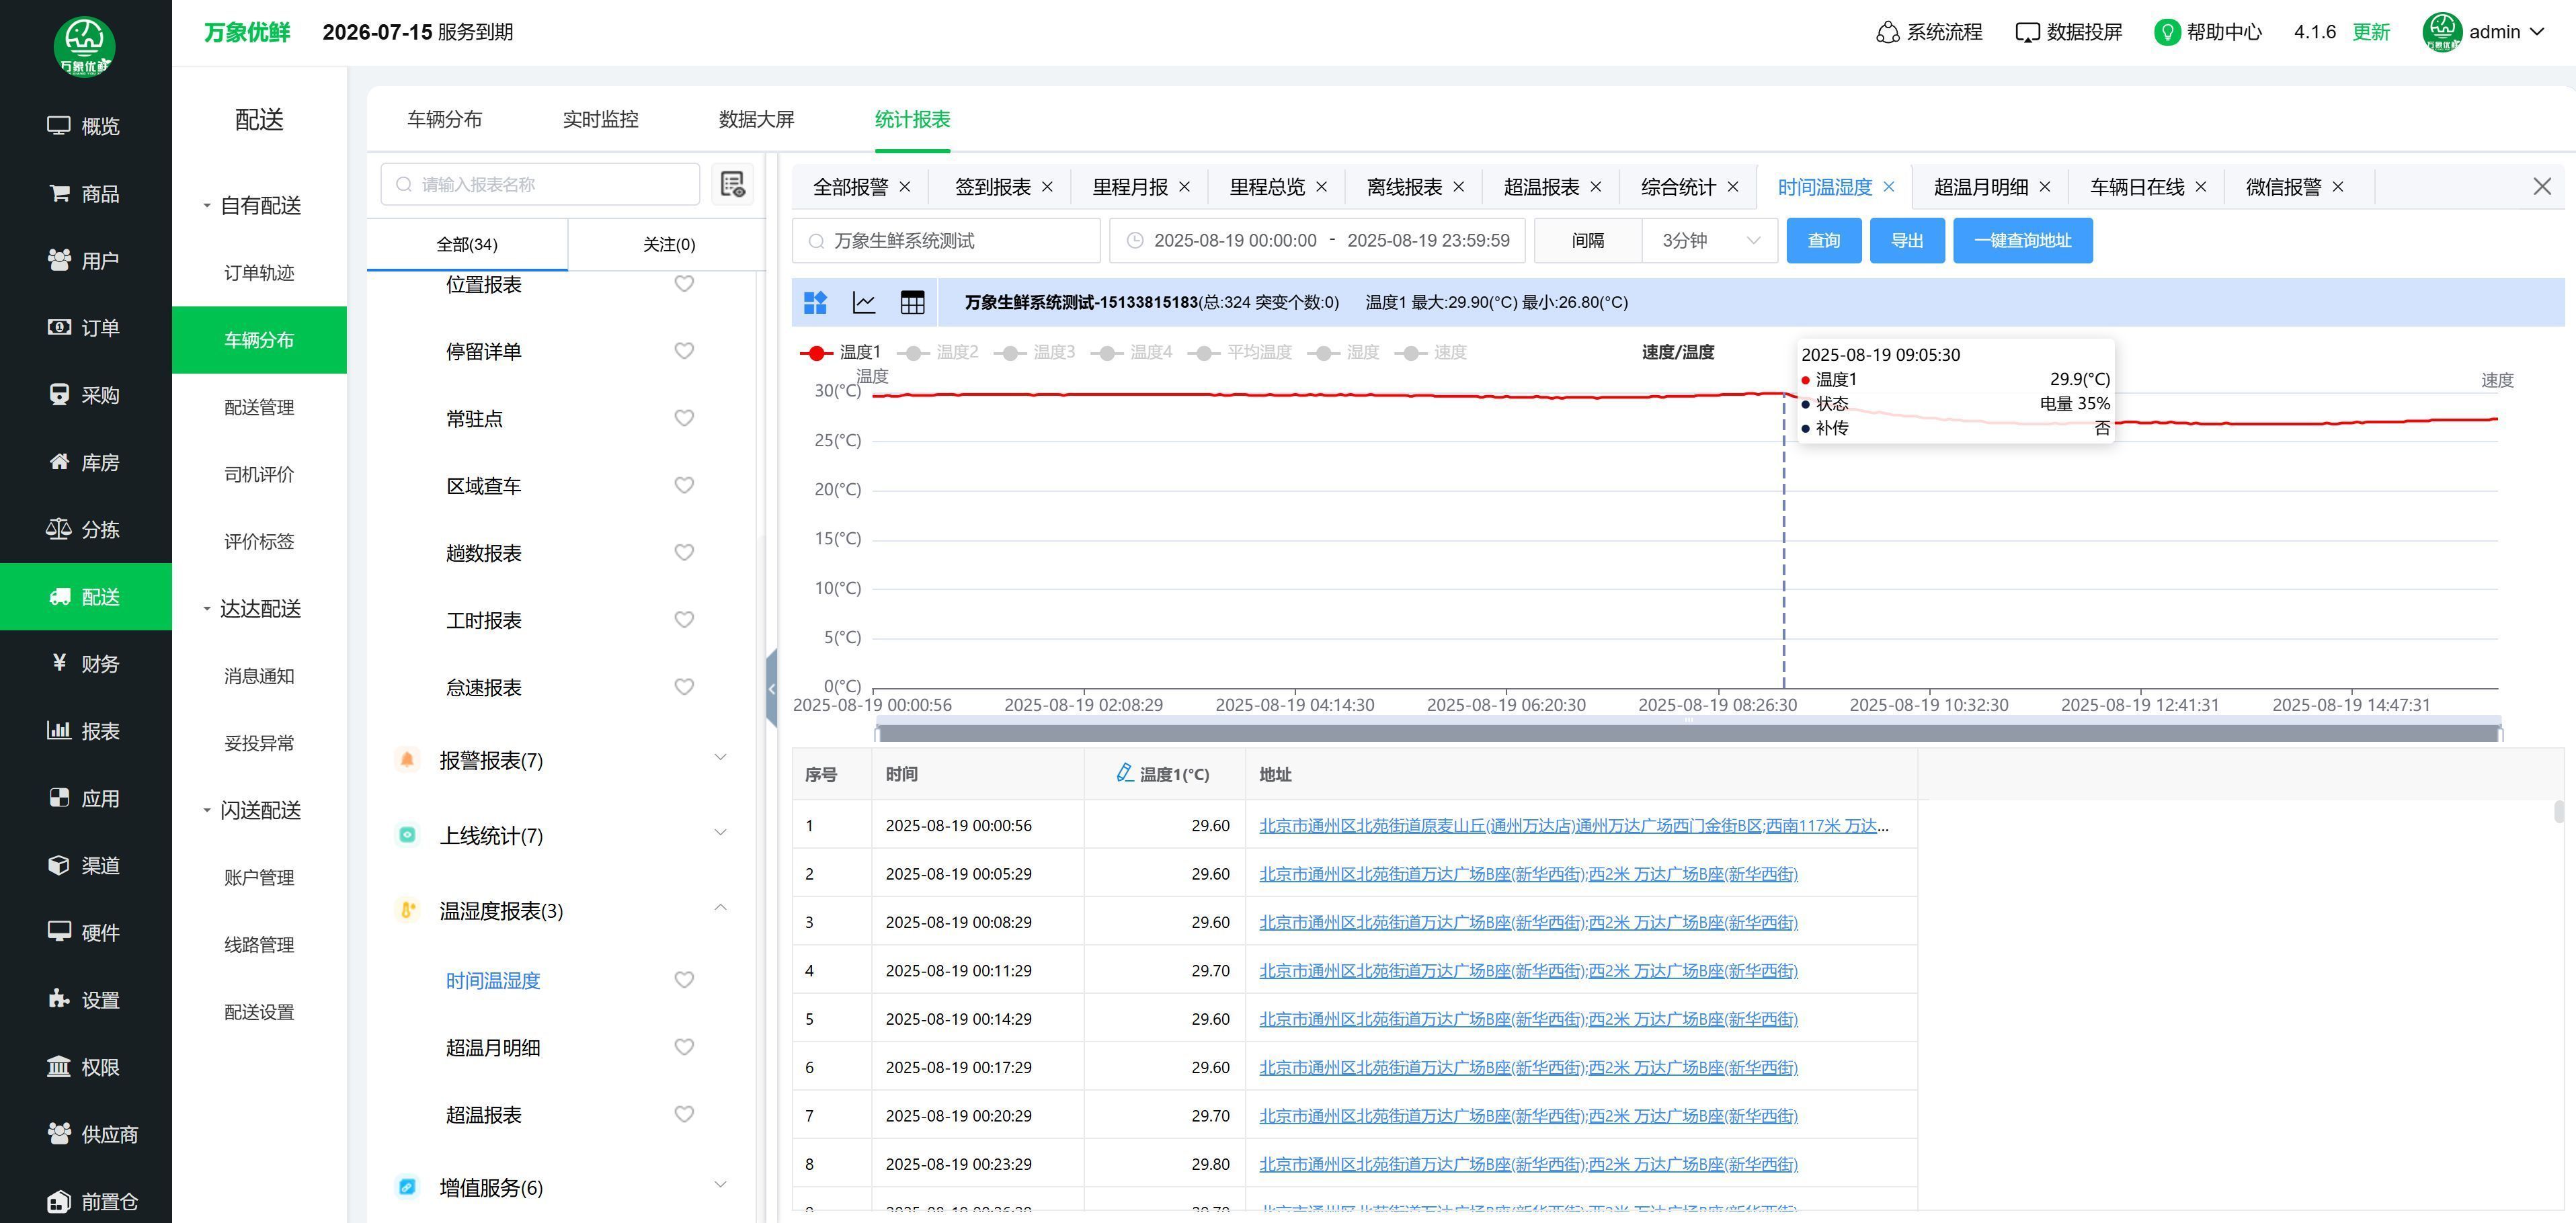The image size is (2576, 1223).
Task: Open the 渠道 channel sidebar item
Action: (x=85, y=865)
